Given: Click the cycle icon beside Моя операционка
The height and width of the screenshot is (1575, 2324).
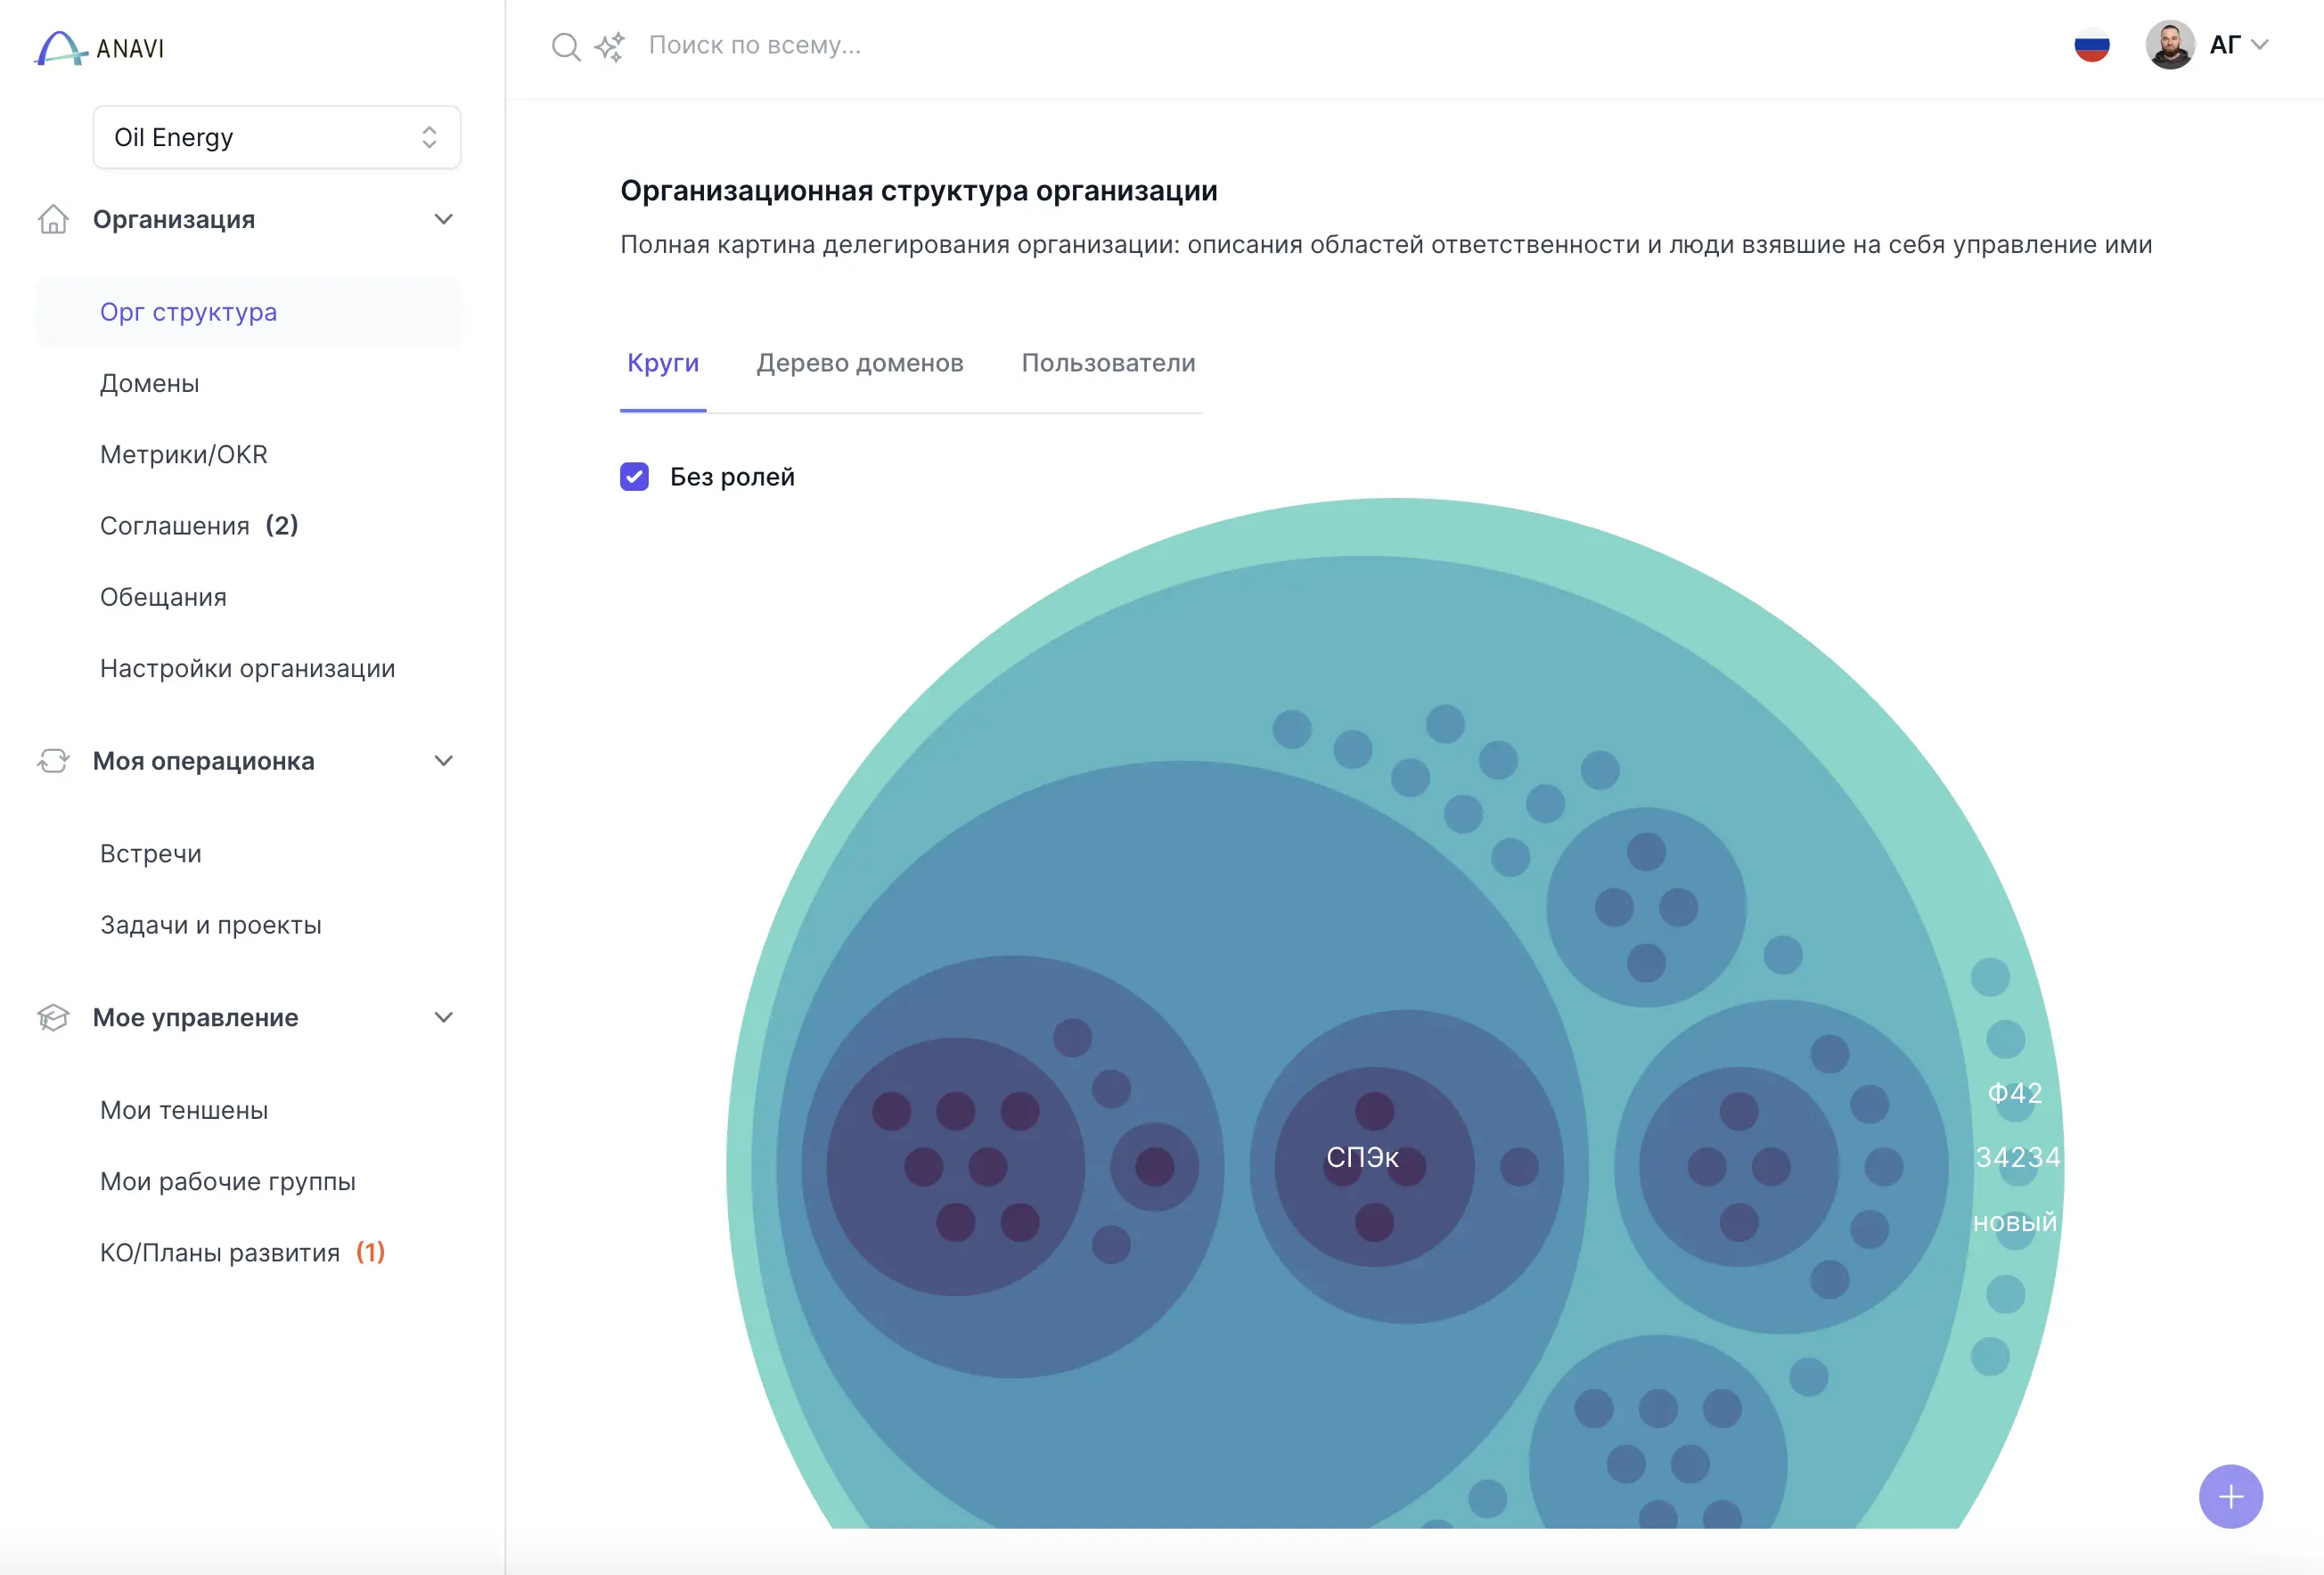Looking at the screenshot, I should click(x=53, y=761).
